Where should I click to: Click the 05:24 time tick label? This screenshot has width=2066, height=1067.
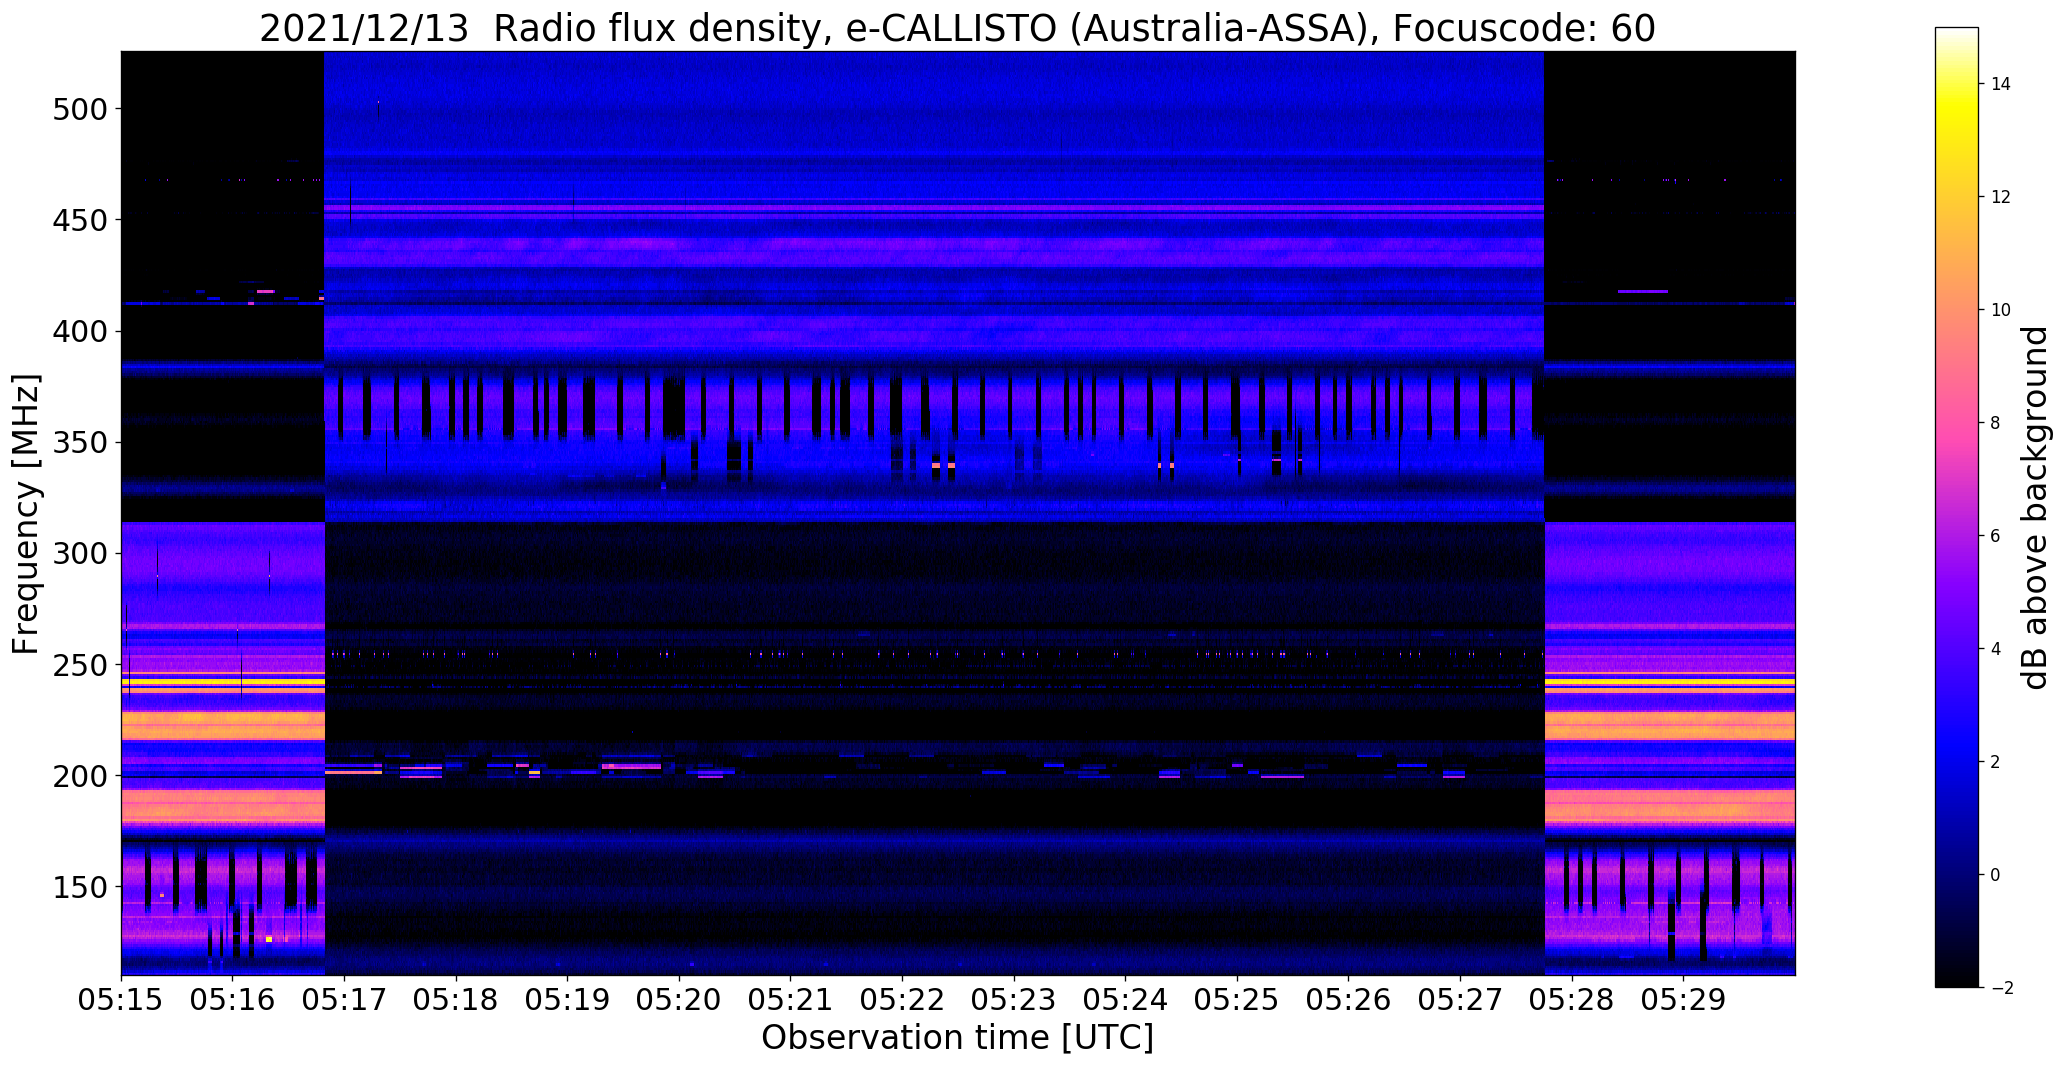1126,1000
